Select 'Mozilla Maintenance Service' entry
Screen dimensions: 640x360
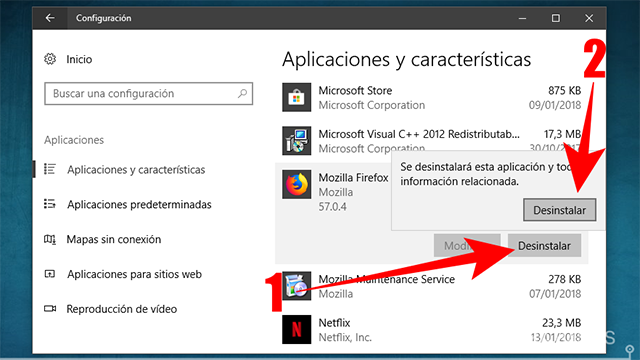[x=387, y=279]
